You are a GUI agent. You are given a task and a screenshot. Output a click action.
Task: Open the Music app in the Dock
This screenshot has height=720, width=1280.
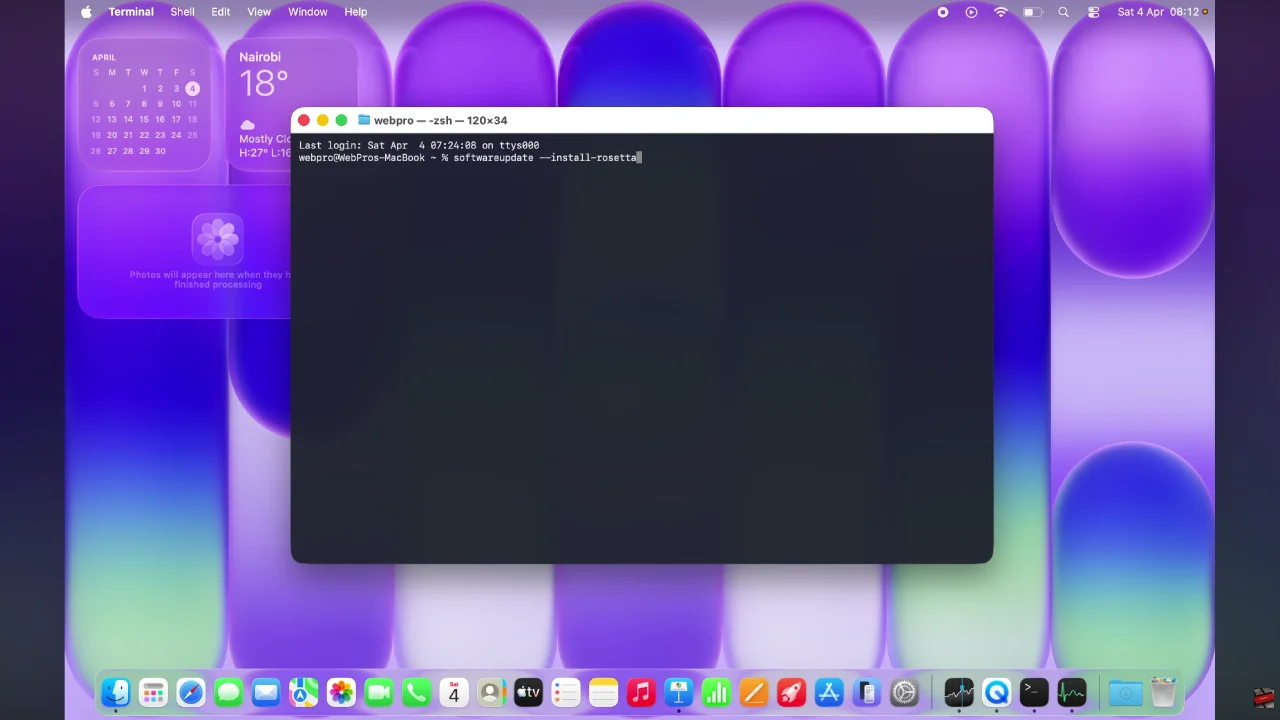pyautogui.click(x=641, y=691)
